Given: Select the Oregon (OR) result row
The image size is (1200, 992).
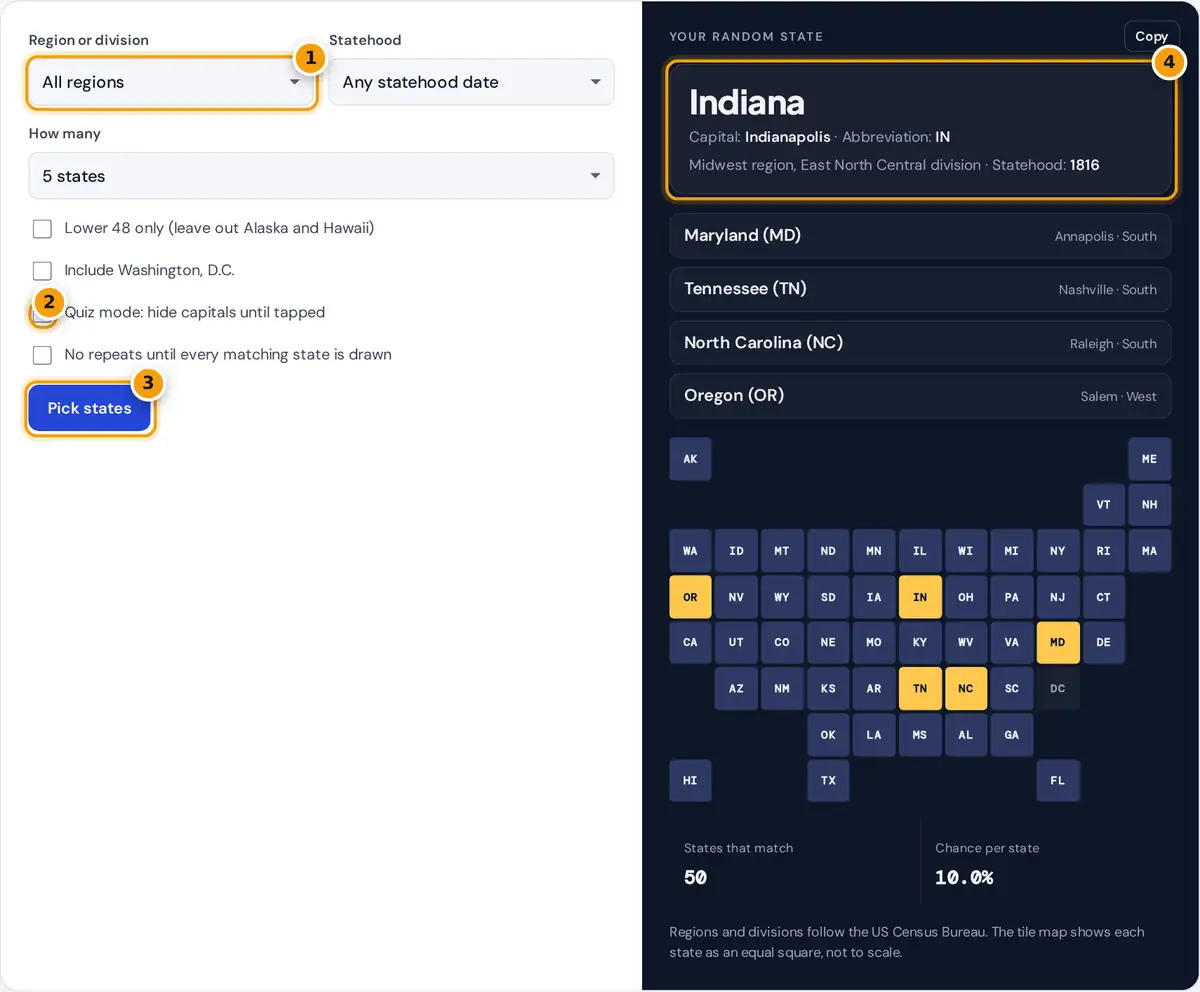Looking at the screenshot, I should tap(920, 395).
